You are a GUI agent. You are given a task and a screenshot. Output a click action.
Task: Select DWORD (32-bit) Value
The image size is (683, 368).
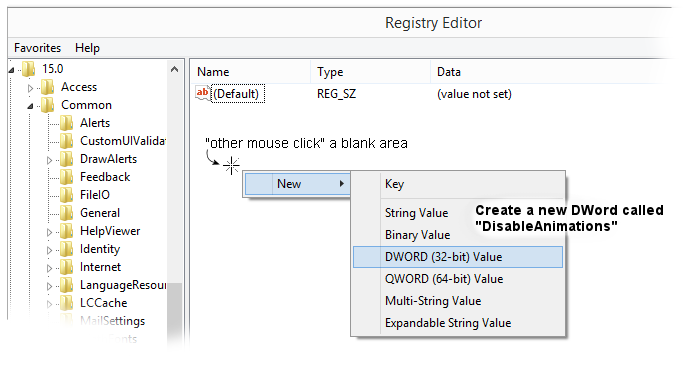coord(458,257)
